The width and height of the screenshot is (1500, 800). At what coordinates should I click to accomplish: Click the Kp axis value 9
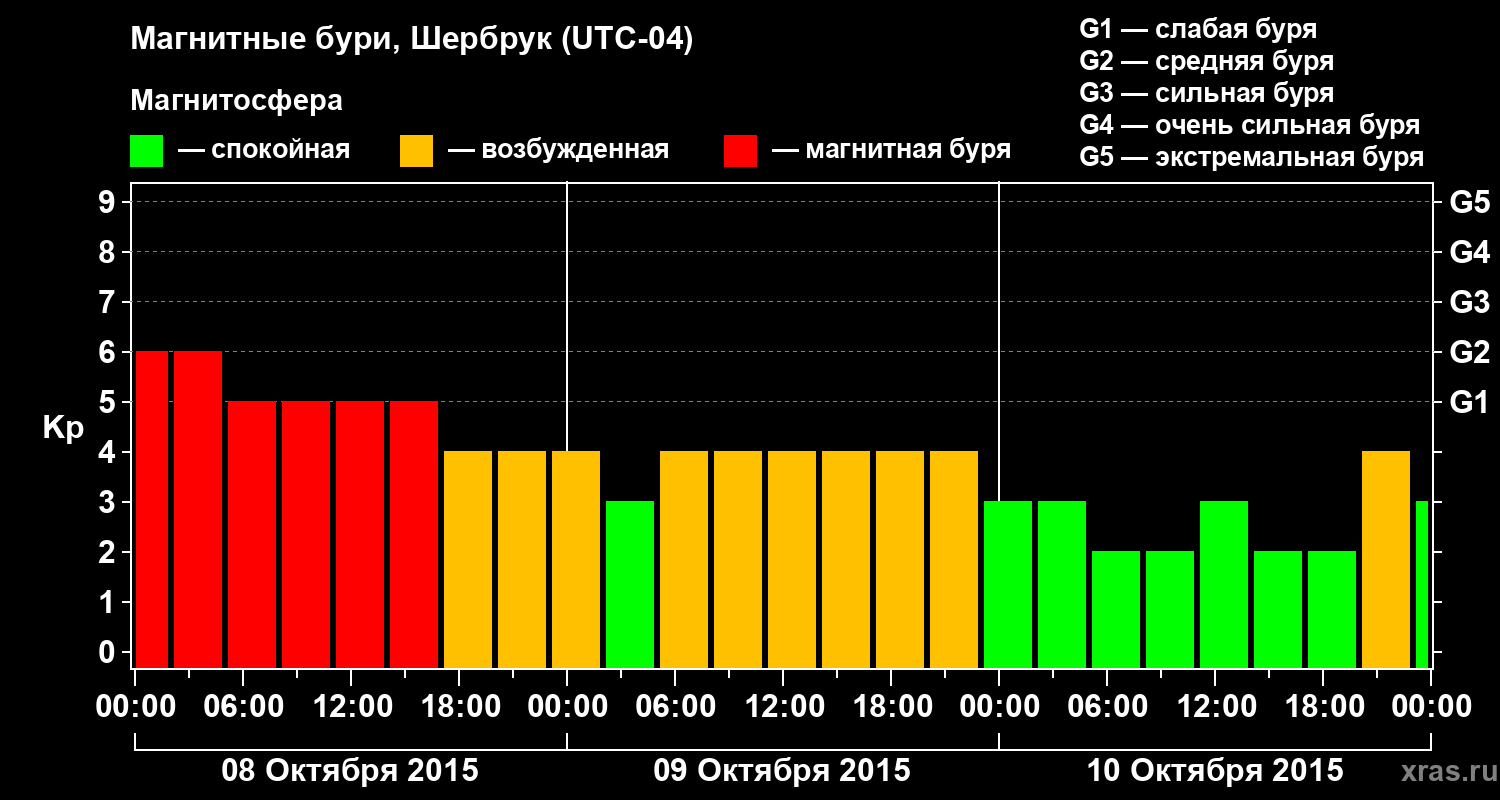[x=109, y=202]
